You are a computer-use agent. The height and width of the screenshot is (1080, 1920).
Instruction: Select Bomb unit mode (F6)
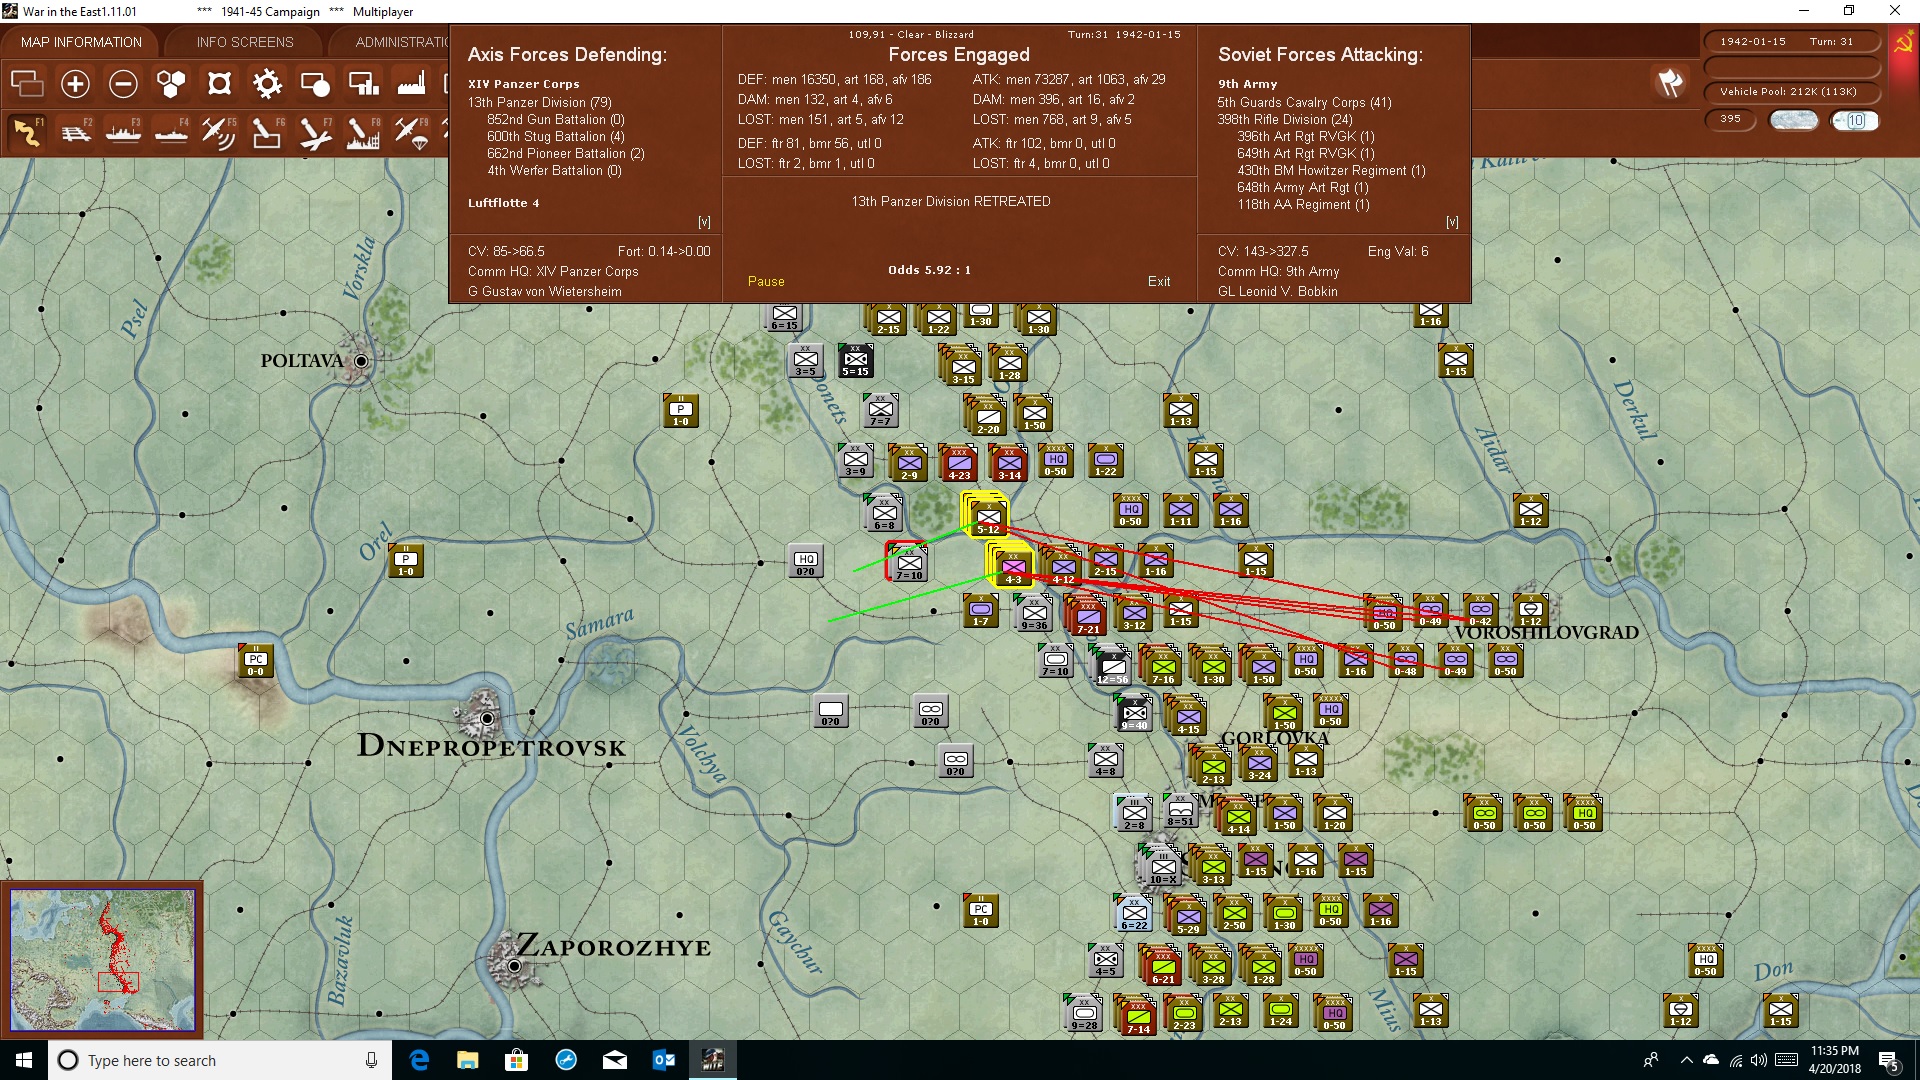click(267, 132)
